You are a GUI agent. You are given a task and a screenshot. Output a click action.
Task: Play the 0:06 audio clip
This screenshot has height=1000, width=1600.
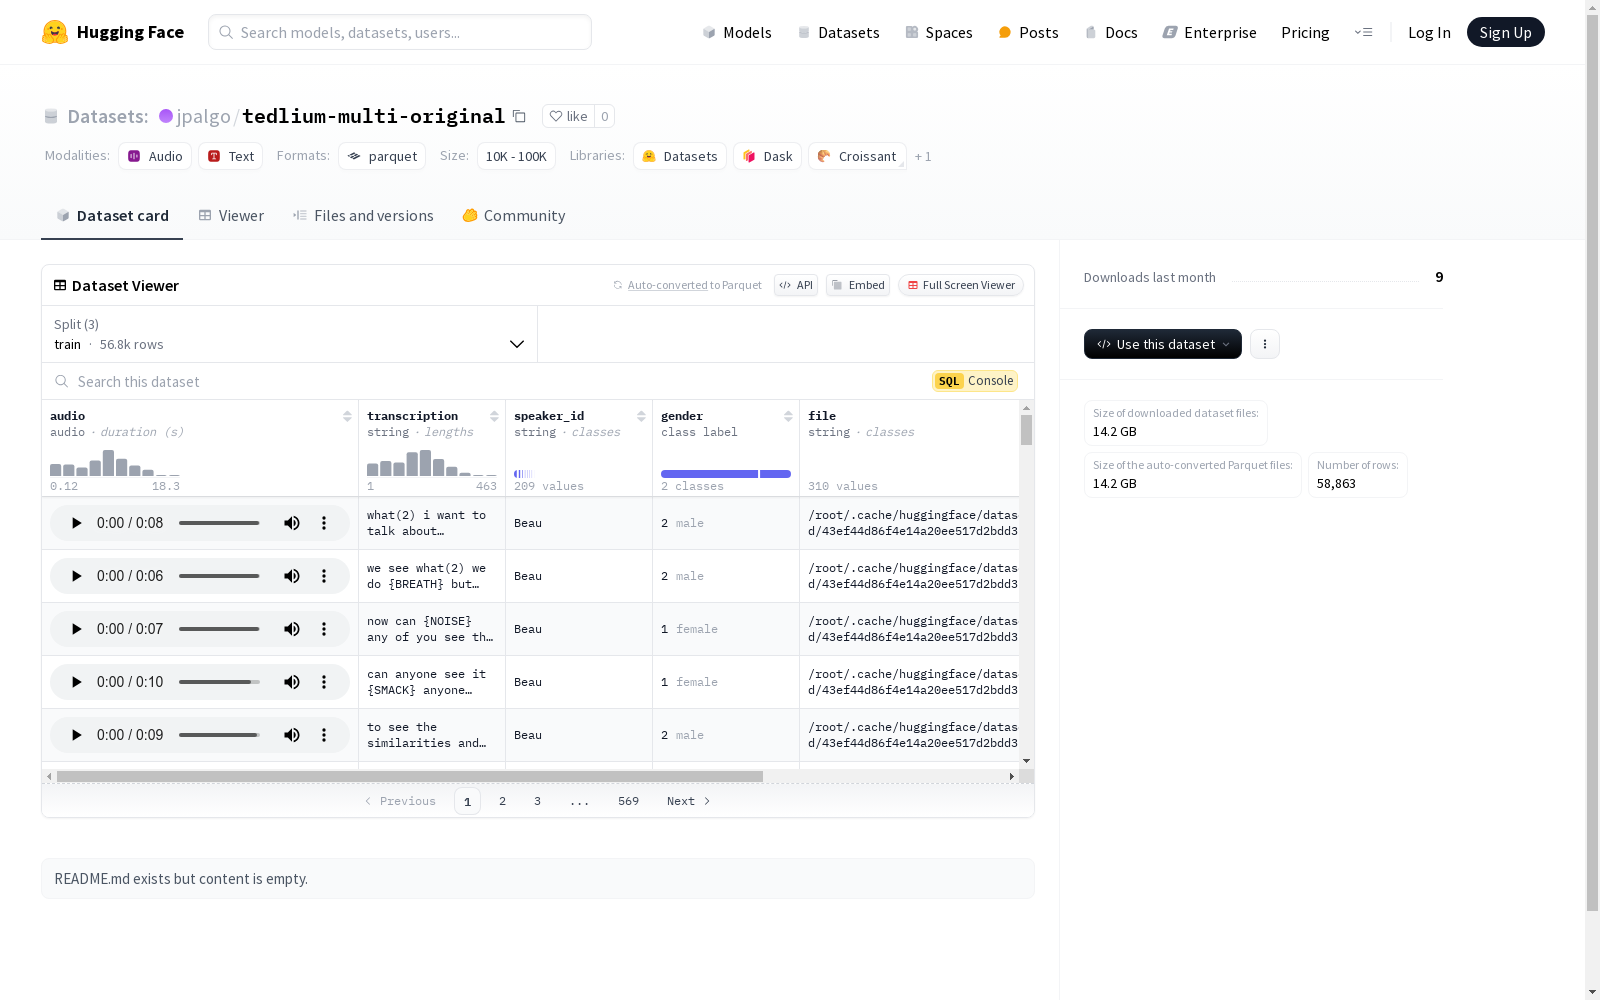point(76,576)
